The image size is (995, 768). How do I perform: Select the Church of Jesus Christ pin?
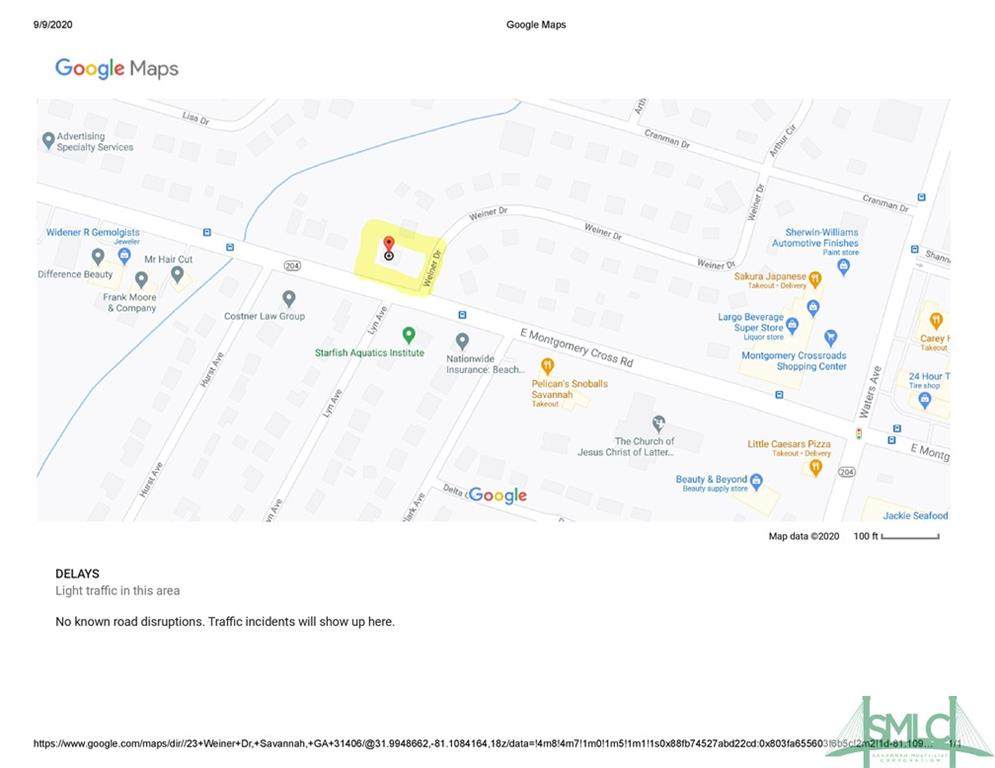pos(659,423)
